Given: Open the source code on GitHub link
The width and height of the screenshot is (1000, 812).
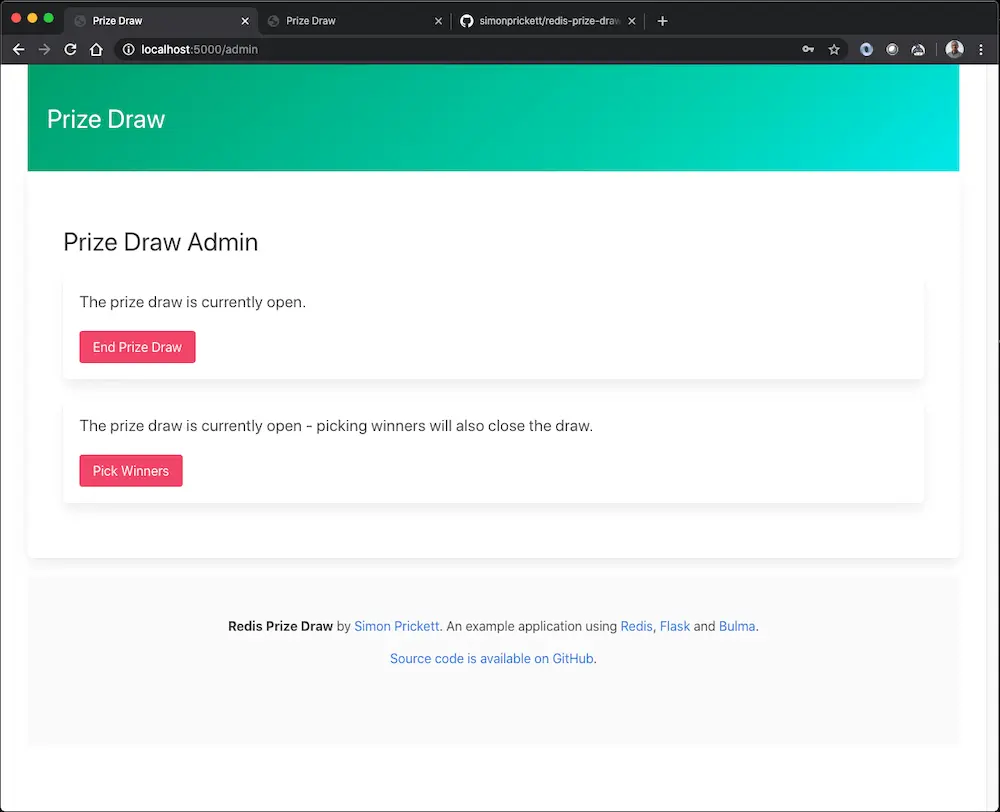Looking at the screenshot, I should pyautogui.click(x=492, y=658).
